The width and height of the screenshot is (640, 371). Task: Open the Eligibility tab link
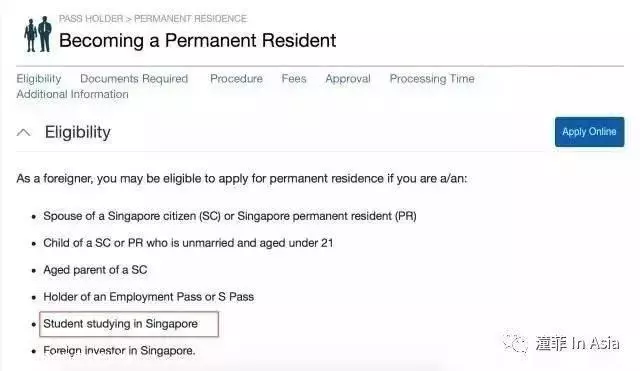click(x=39, y=79)
